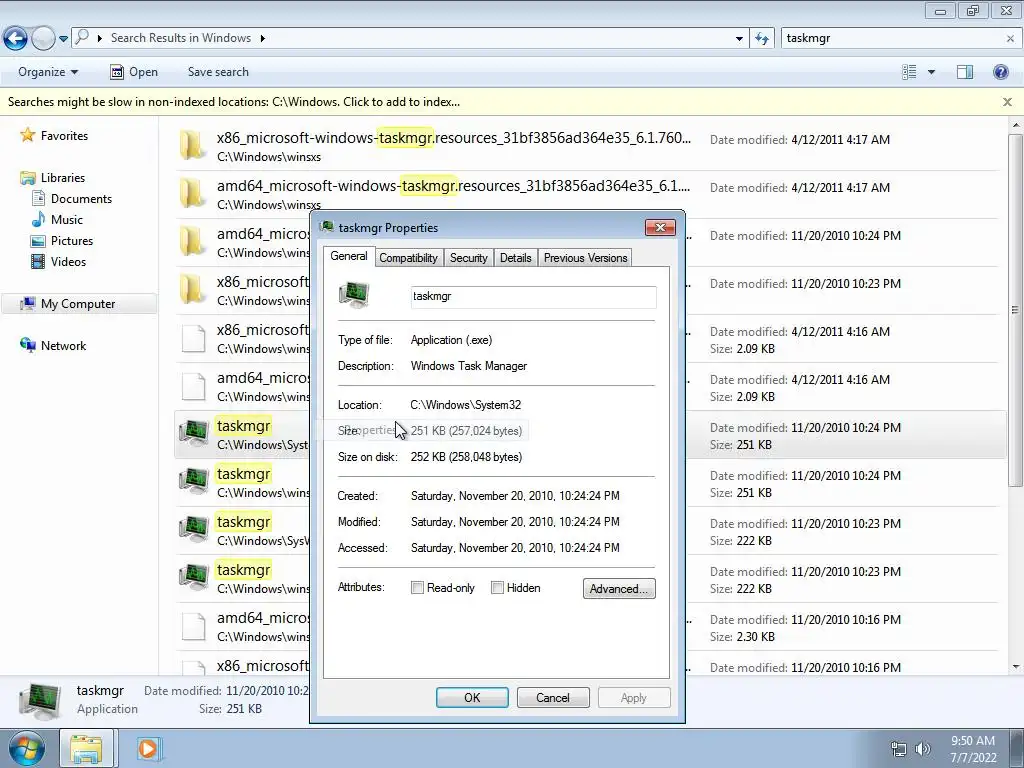
Task: Open Music library
Action: click(x=67, y=219)
